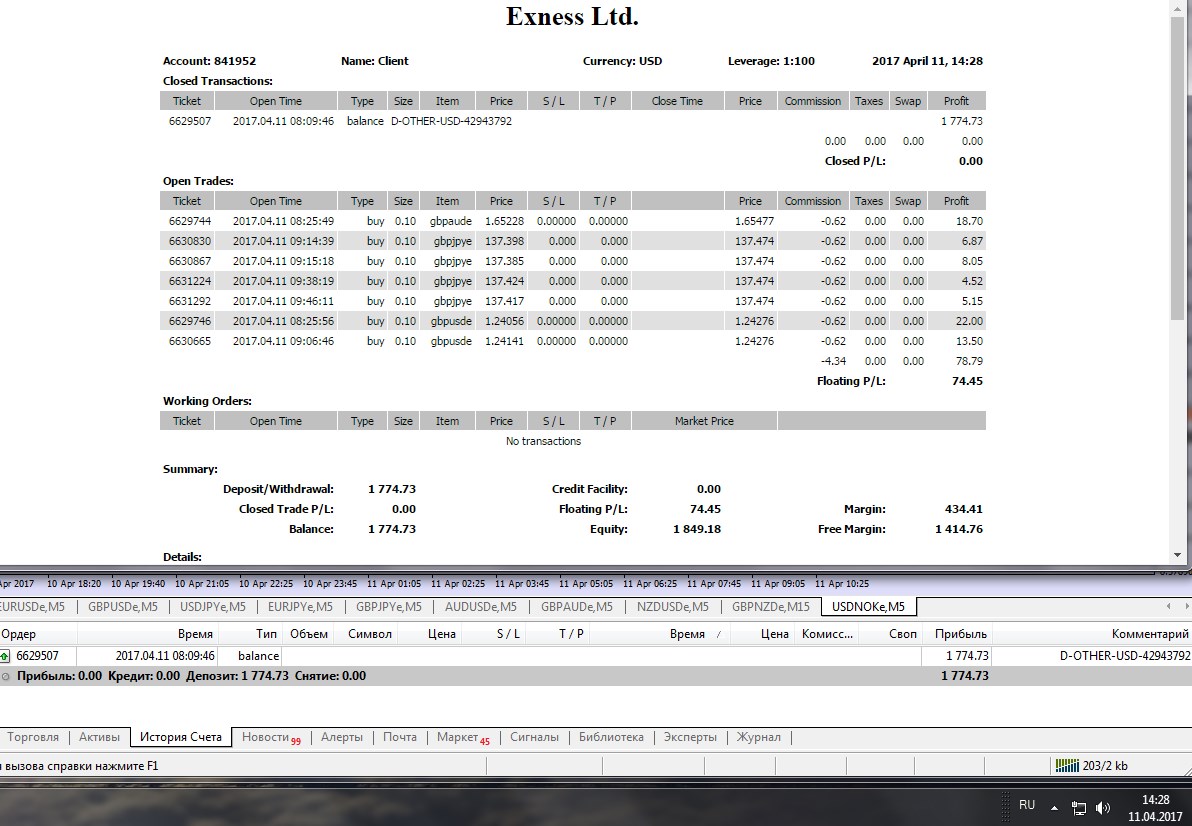Screen dimensions: 1192x826
Task: Open the Алерты tab
Action: click(341, 737)
